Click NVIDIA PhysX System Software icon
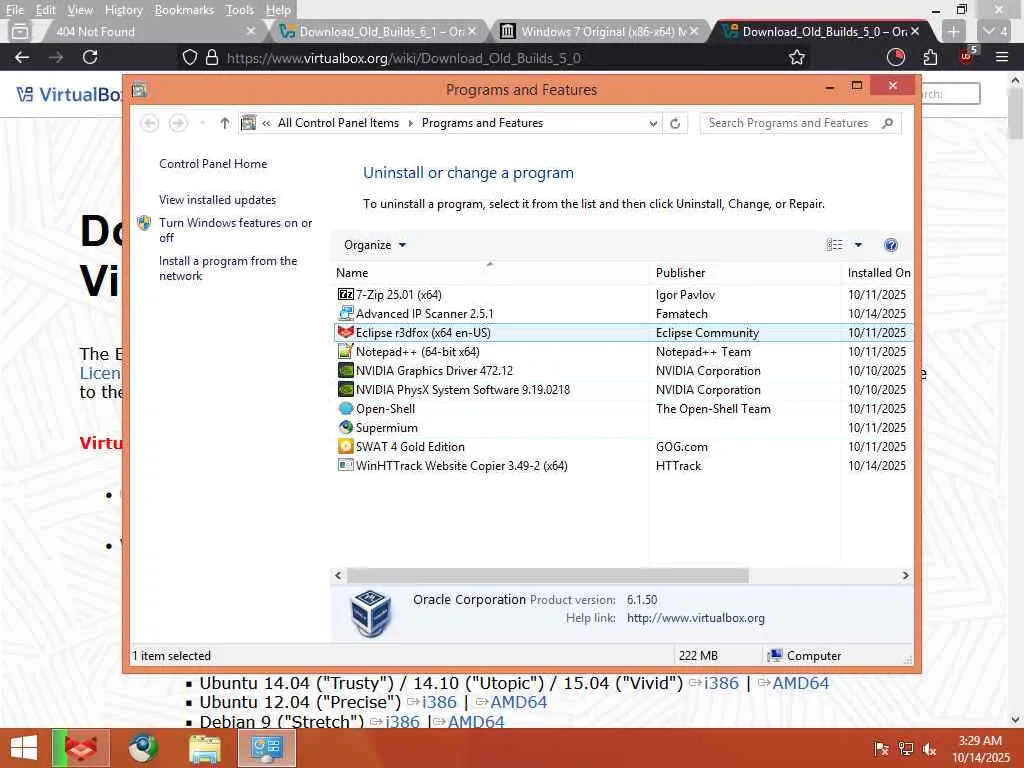 [x=345, y=389]
